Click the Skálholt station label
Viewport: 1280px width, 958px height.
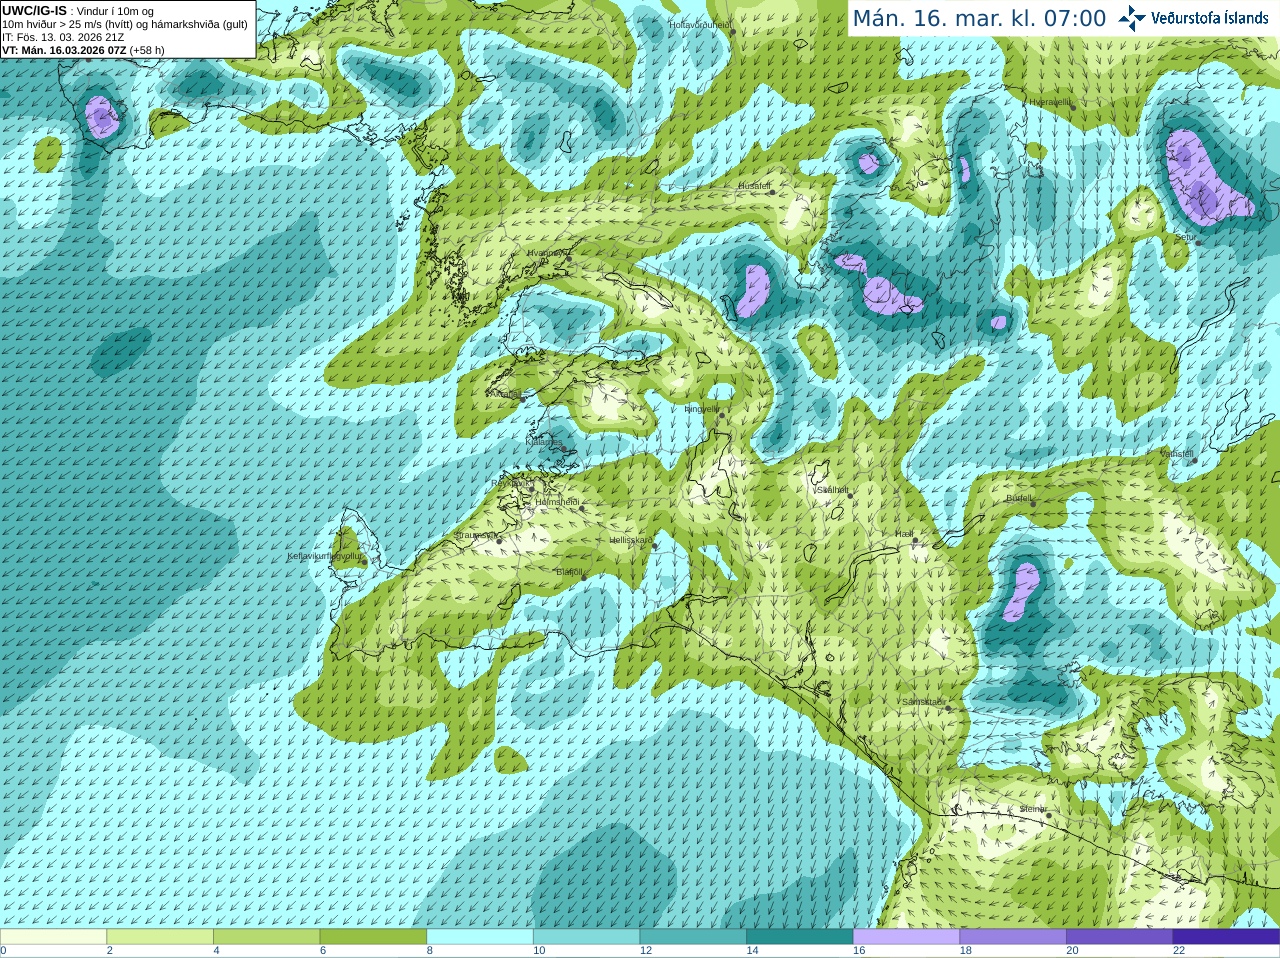pyautogui.click(x=833, y=490)
